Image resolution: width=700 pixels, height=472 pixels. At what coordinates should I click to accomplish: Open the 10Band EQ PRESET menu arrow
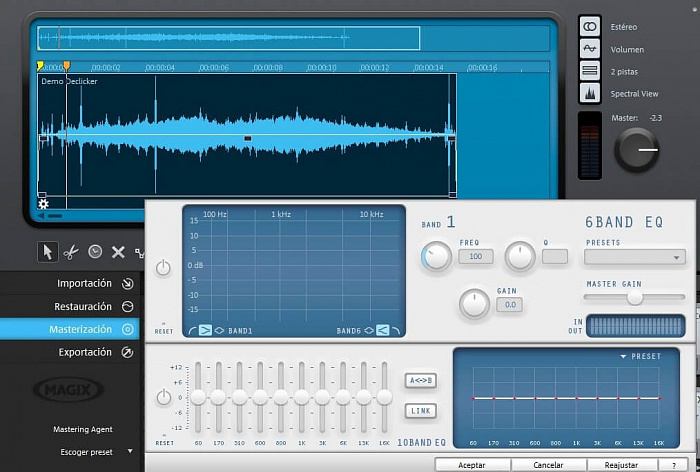point(623,356)
